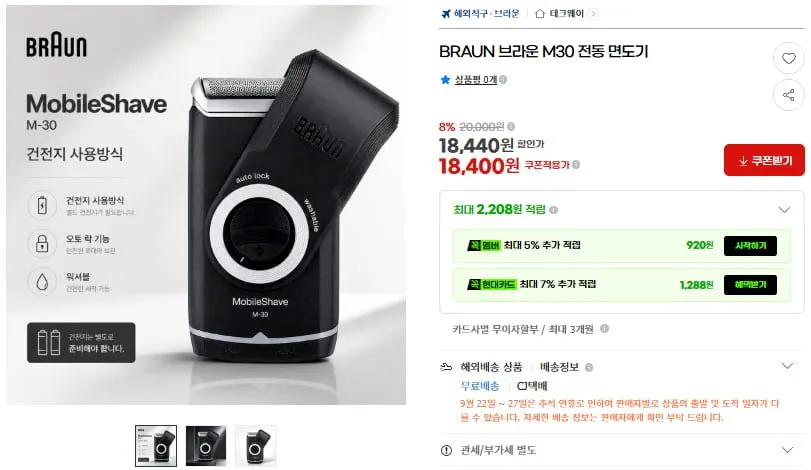Click the info icon beside original price 20,000원
Viewport: 811px width, 470px height.
pyautogui.click(x=511, y=126)
